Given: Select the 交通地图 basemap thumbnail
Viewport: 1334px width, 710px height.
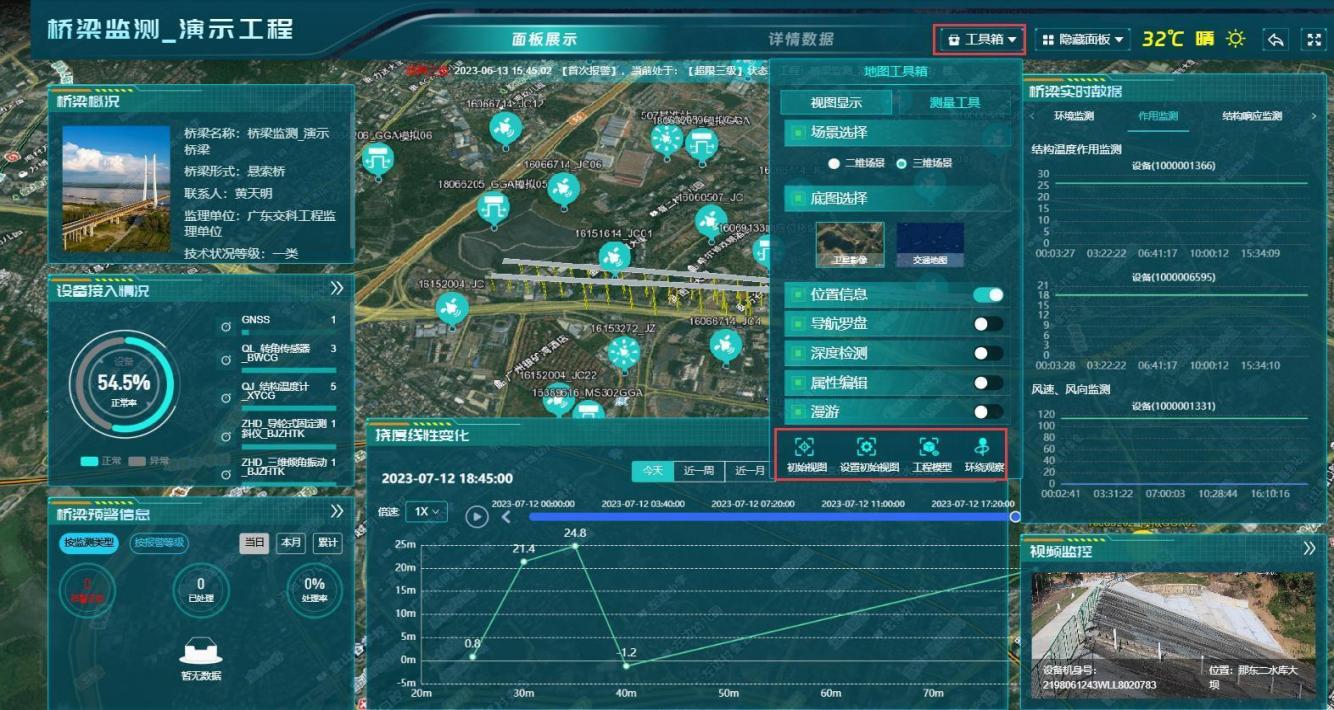Looking at the screenshot, I should (x=930, y=244).
